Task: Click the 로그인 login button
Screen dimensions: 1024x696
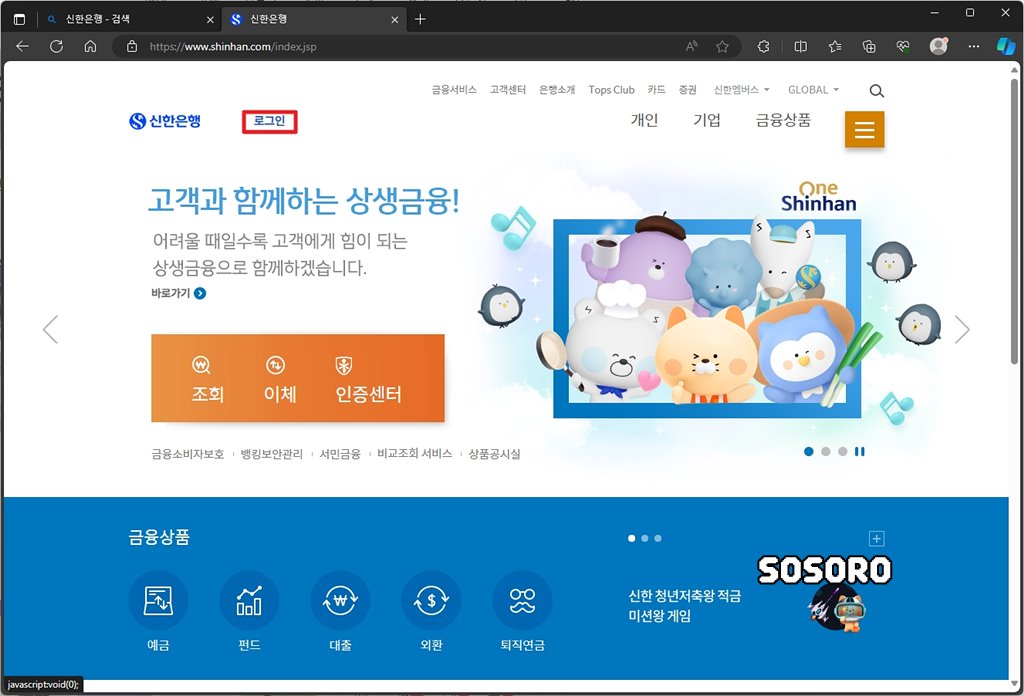Action: coord(270,121)
